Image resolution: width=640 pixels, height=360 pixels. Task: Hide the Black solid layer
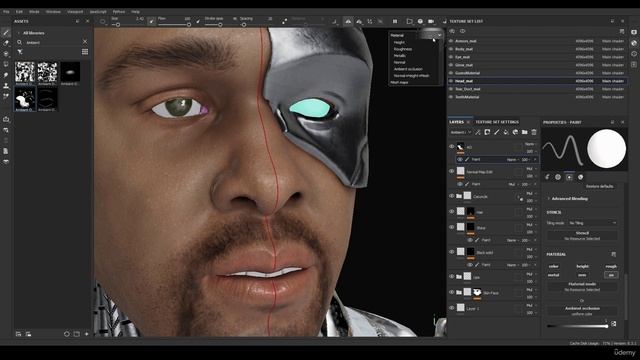[x=451, y=252]
